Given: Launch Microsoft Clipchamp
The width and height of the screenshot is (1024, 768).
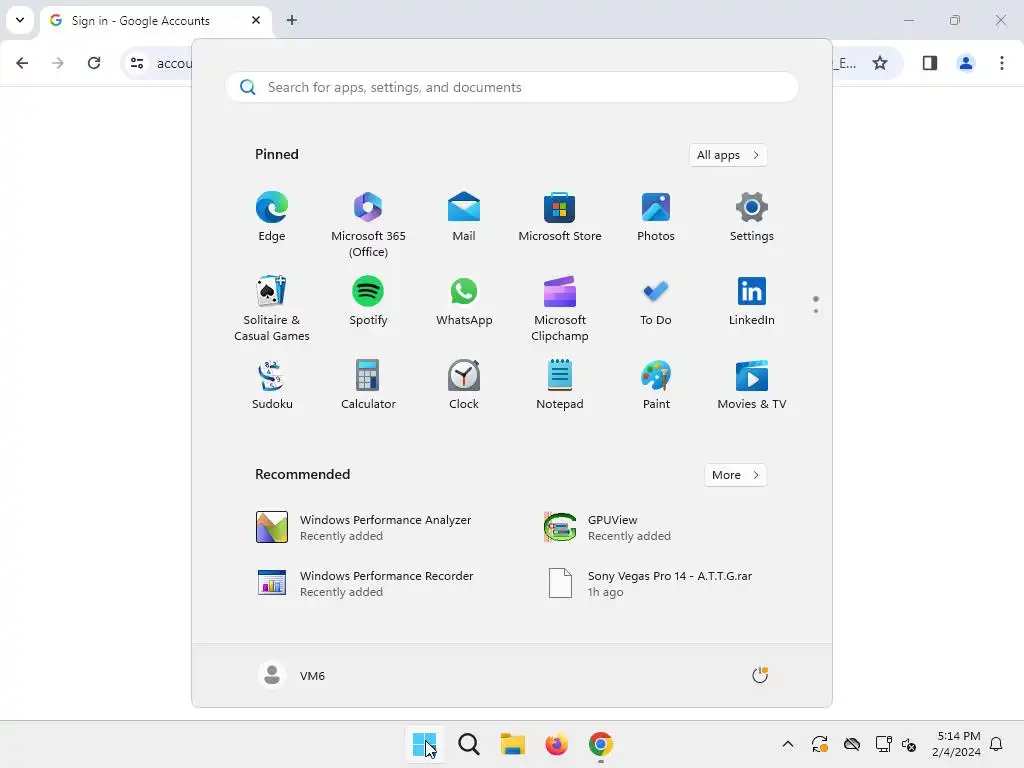Looking at the screenshot, I should click(x=560, y=308).
